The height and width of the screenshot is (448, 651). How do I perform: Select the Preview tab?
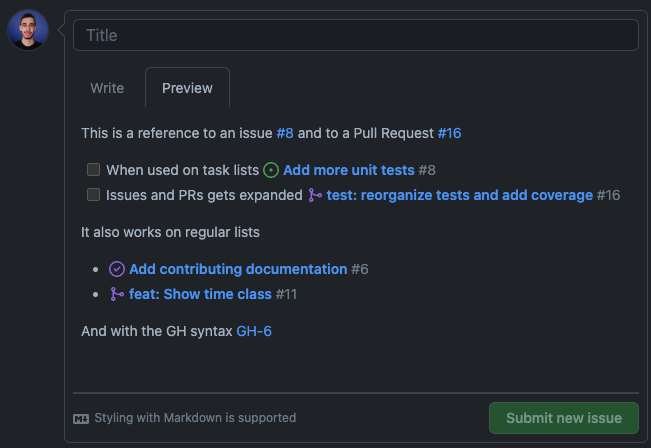click(187, 88)
